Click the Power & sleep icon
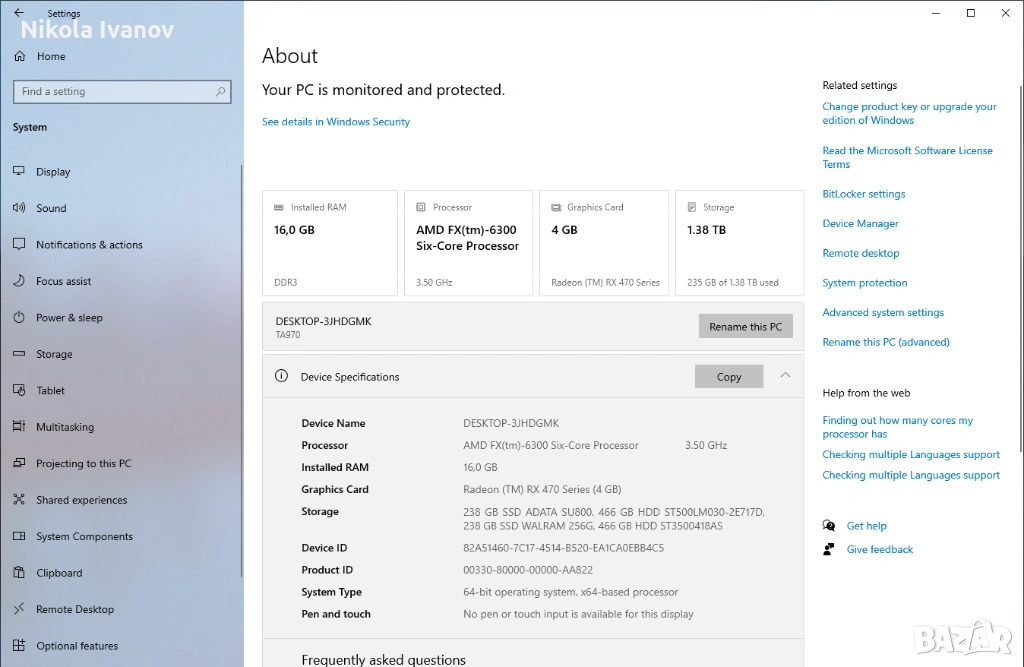The image size is (1024, 667). (19, 317)
